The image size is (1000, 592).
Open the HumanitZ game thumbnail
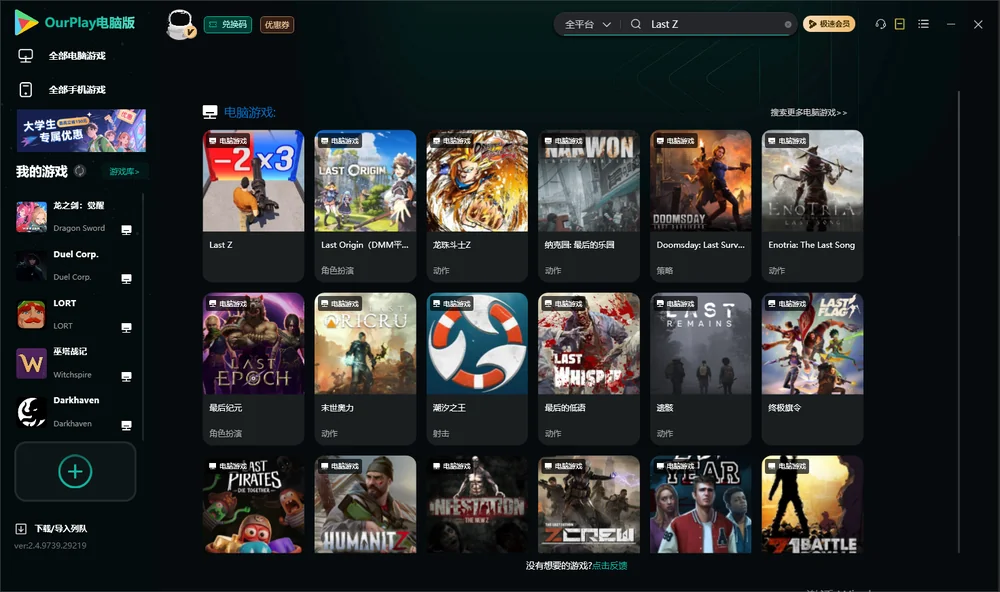[x=365, y=505]
